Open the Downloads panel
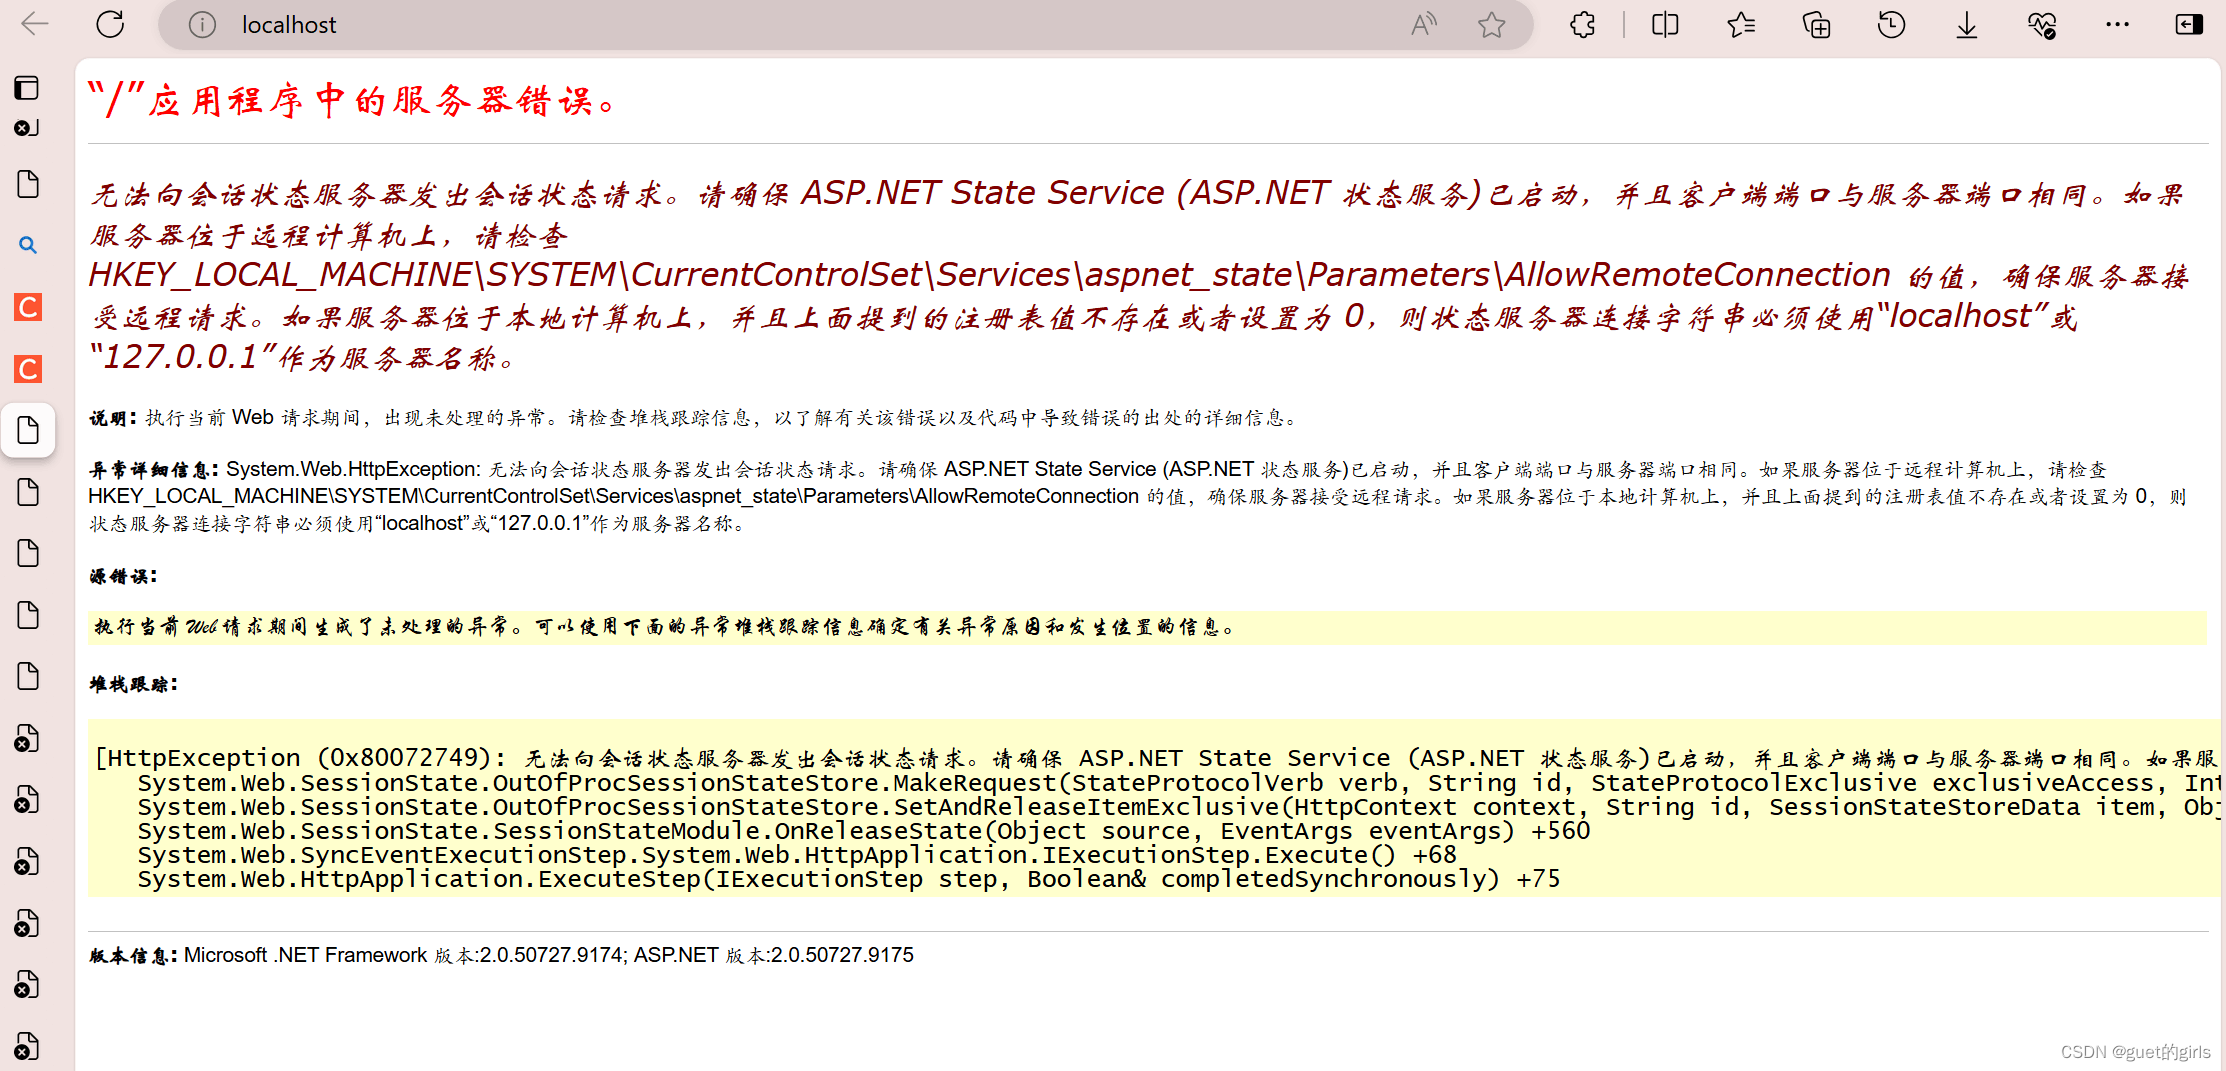The height and width of the screenshot is (1071, 2226). 1966,25
